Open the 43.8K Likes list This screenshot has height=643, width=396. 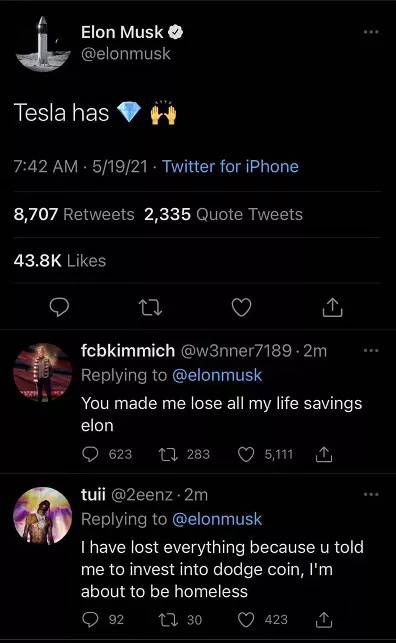coord(60,261)
